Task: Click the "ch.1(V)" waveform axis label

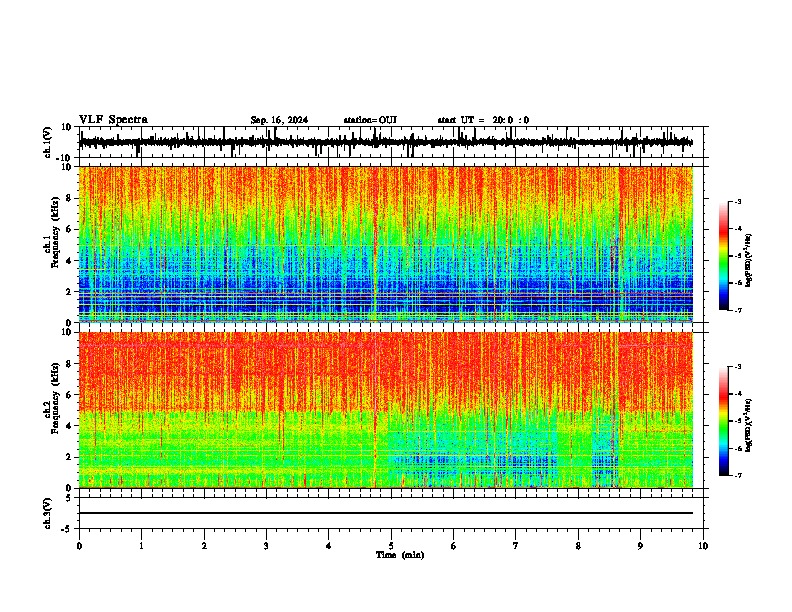Action: click(x=48, y=142)
